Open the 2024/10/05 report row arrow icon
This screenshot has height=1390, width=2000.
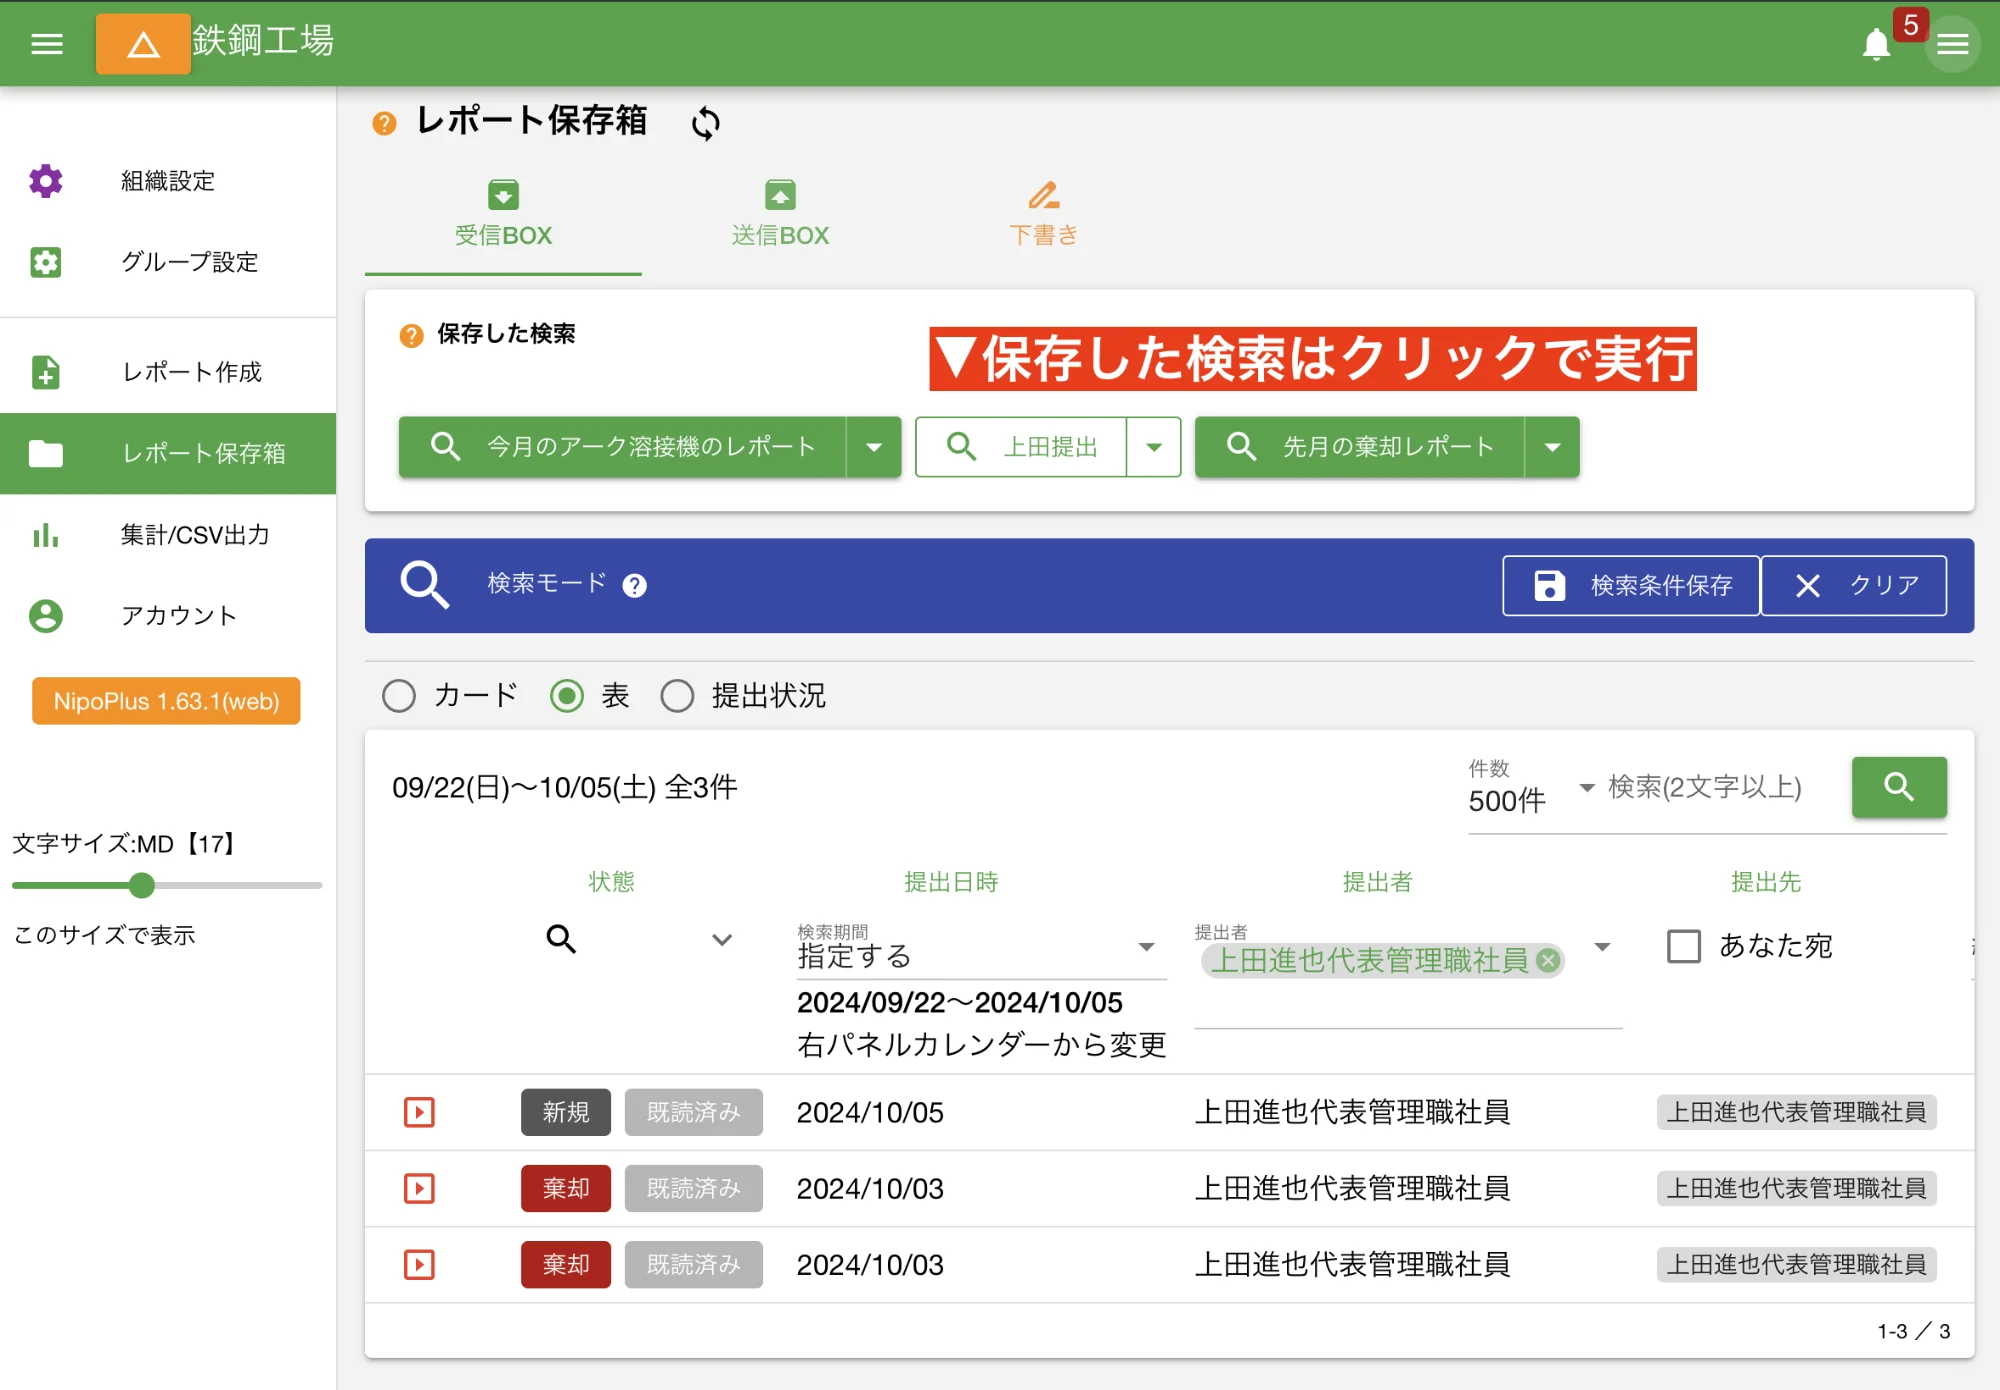coord(419,1112)
